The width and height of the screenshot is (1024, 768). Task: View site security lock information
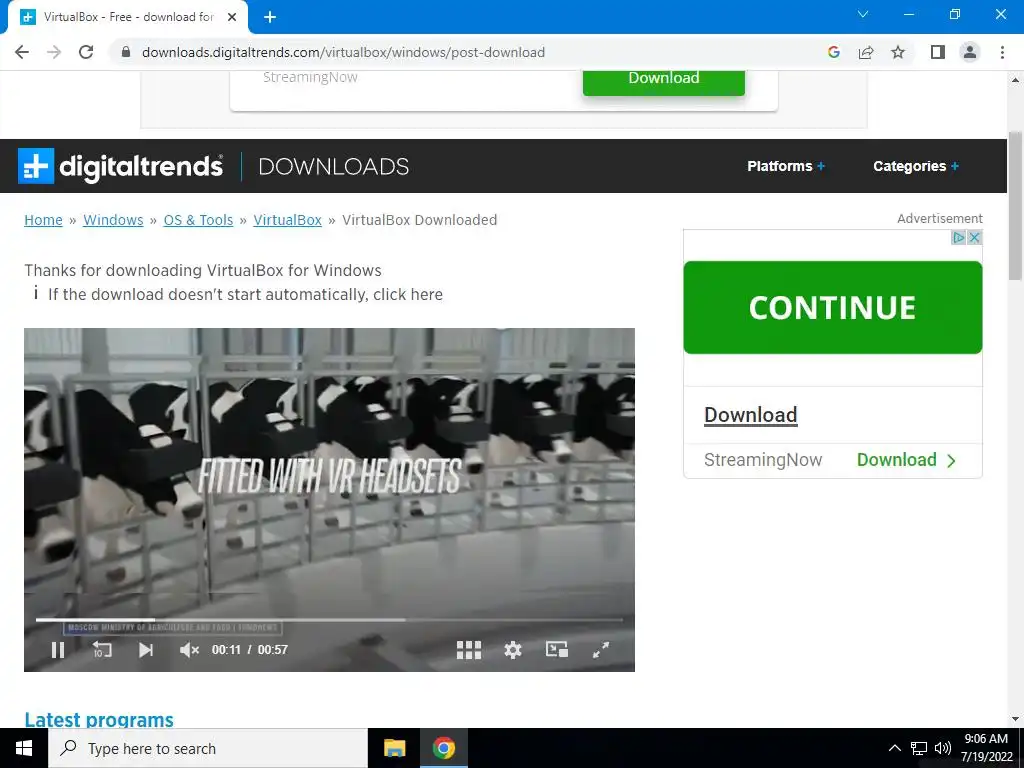point(126,52)
